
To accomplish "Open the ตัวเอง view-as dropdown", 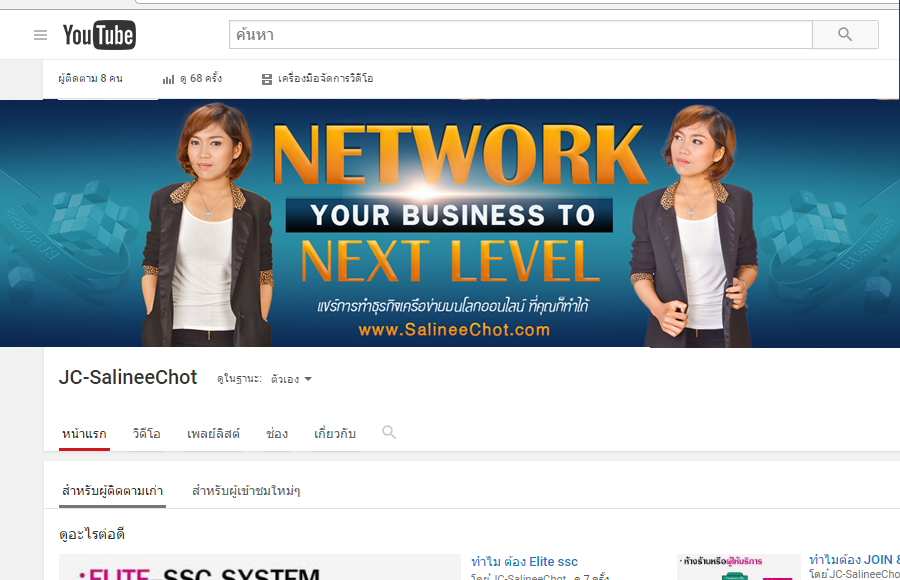I will 292,379.
